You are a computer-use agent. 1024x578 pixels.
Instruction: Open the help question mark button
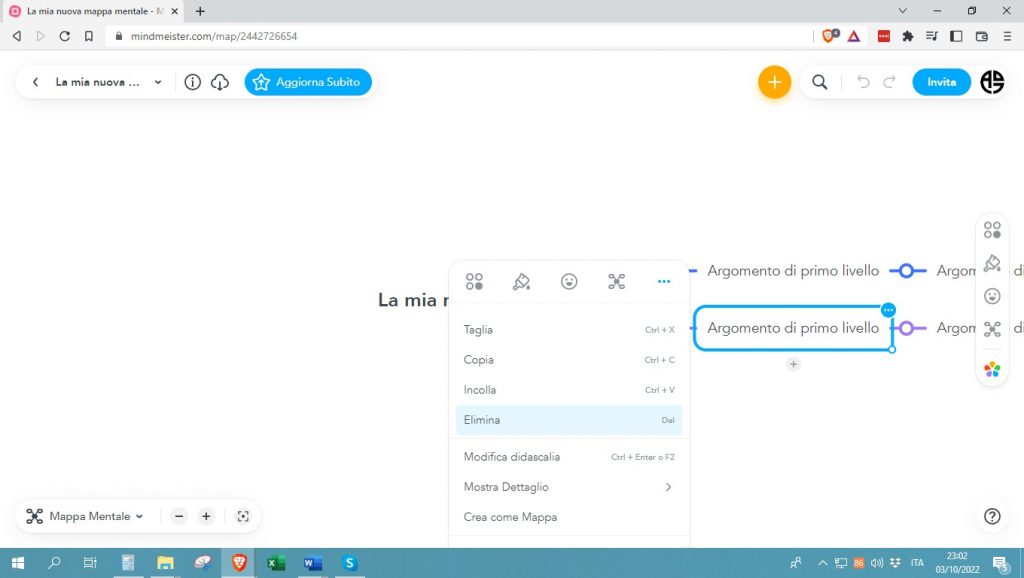pyautogui.click(x=992, y=516)
